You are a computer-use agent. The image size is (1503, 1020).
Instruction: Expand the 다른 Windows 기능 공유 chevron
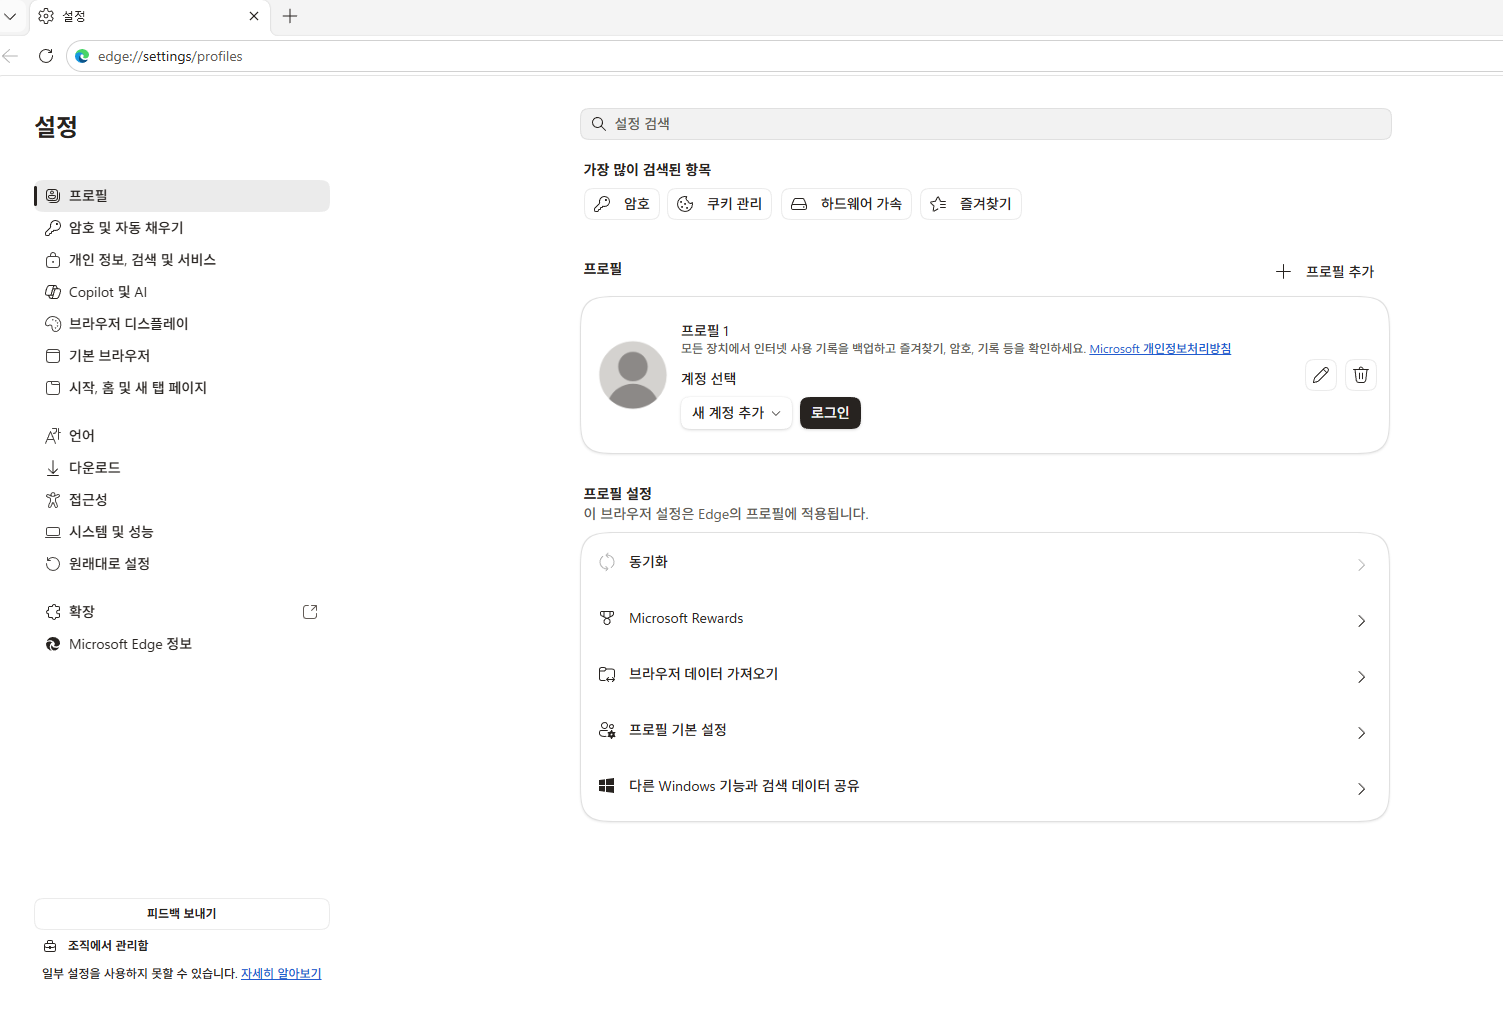tap(1361, 789)
